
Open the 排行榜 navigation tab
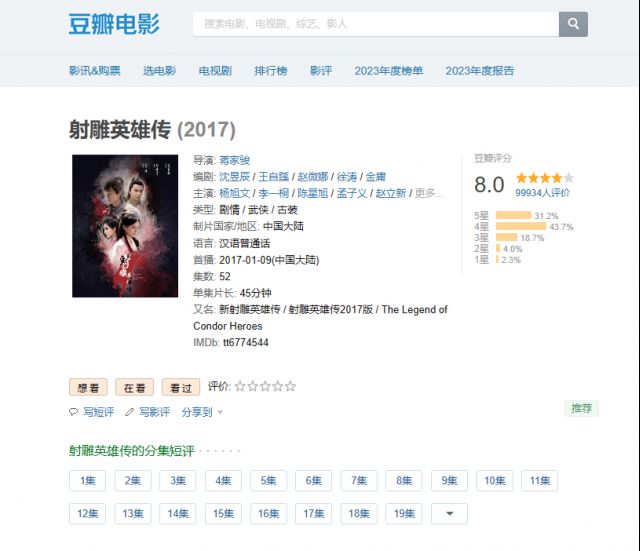pyautogui.click(x=271, y=71)
